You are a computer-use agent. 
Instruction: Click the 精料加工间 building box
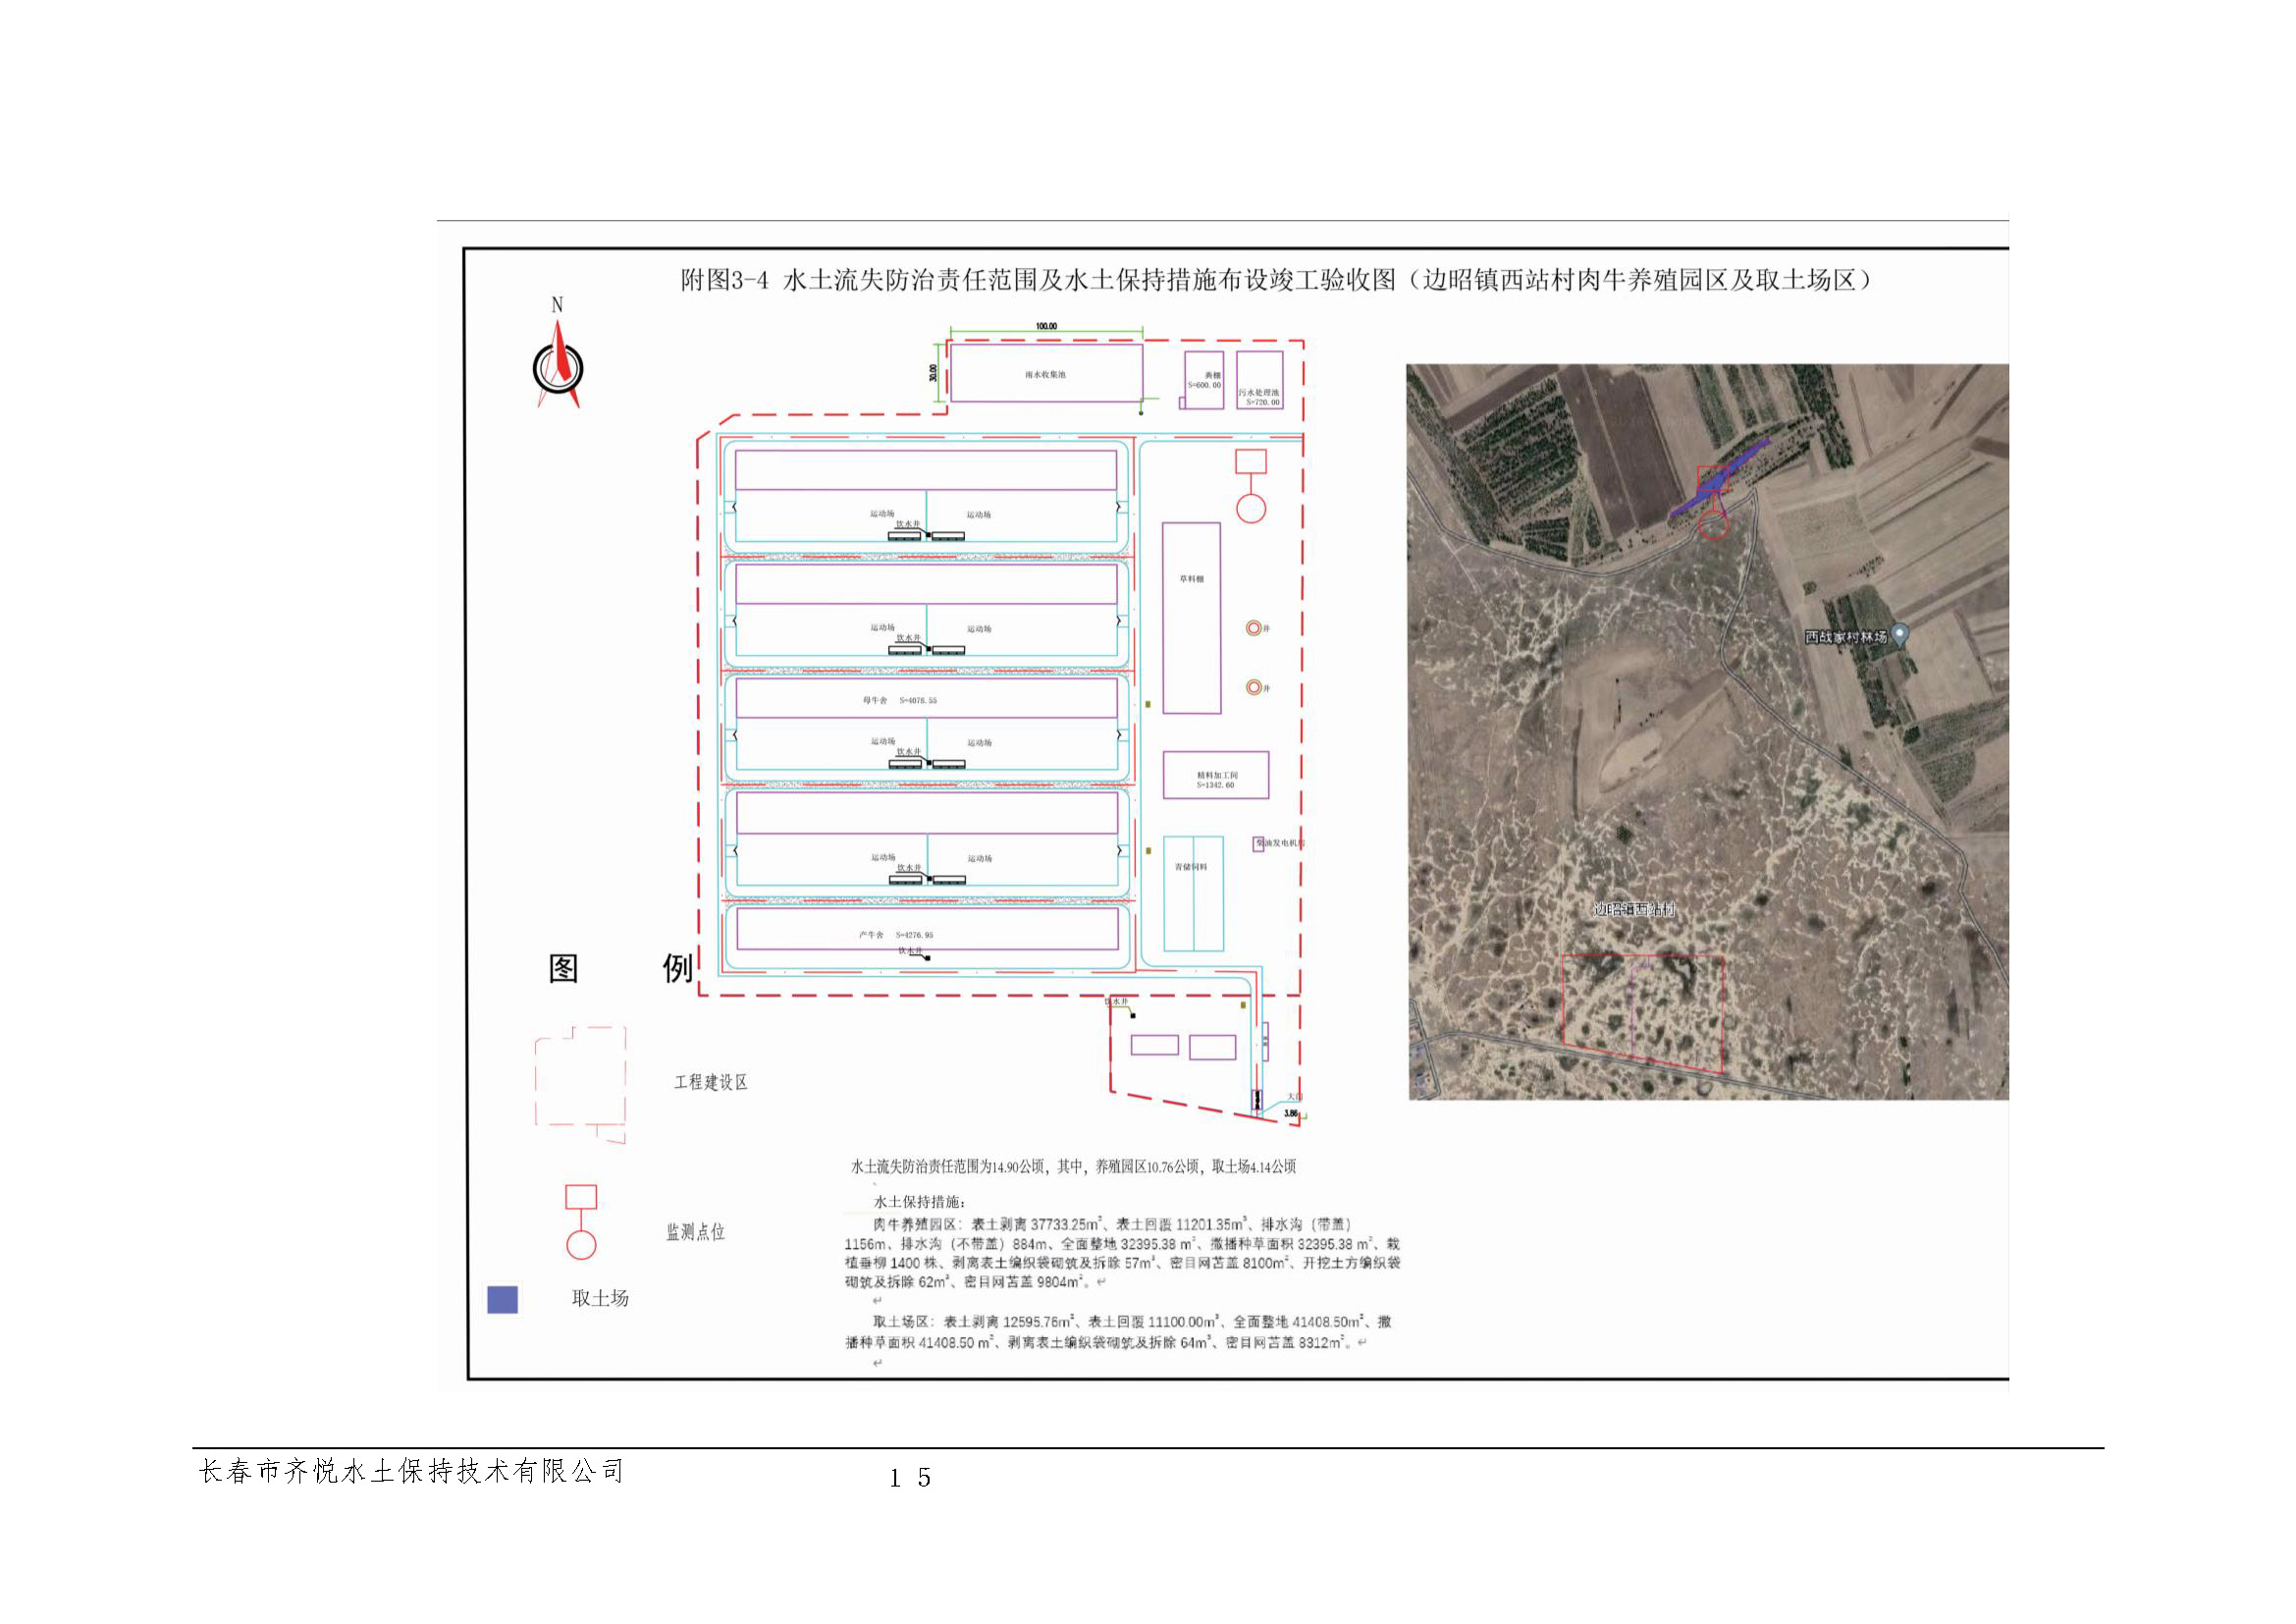click(x=1216, y=776)
